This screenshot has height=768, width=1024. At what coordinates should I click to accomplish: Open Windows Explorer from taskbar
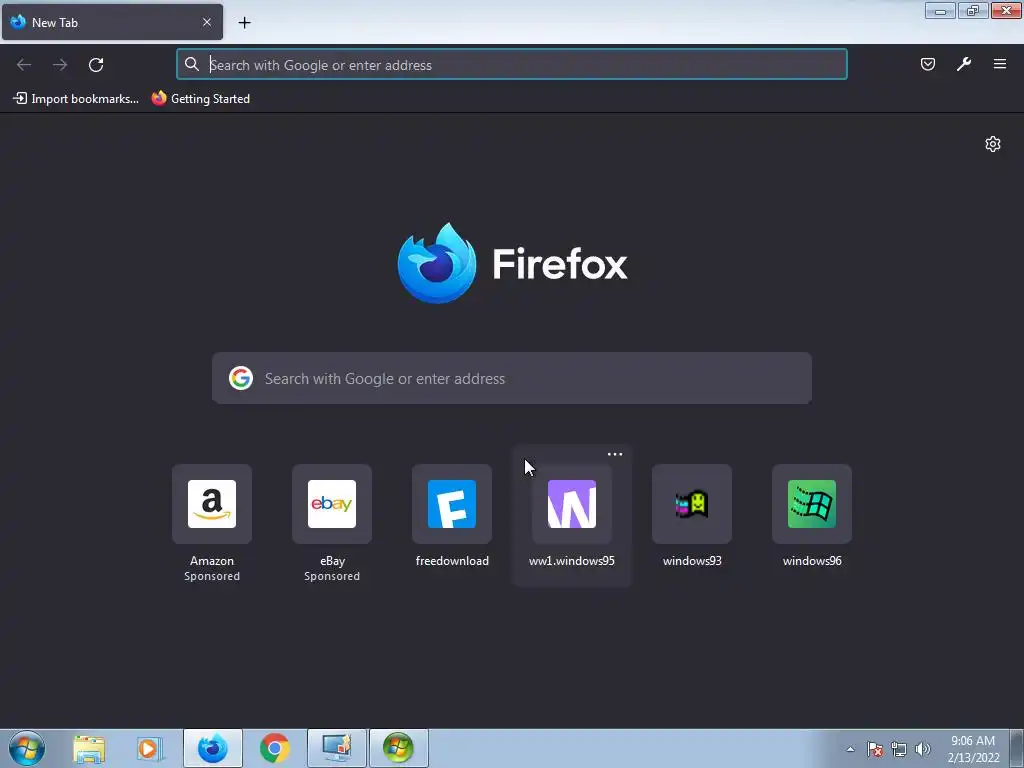(x=89, y=748)
